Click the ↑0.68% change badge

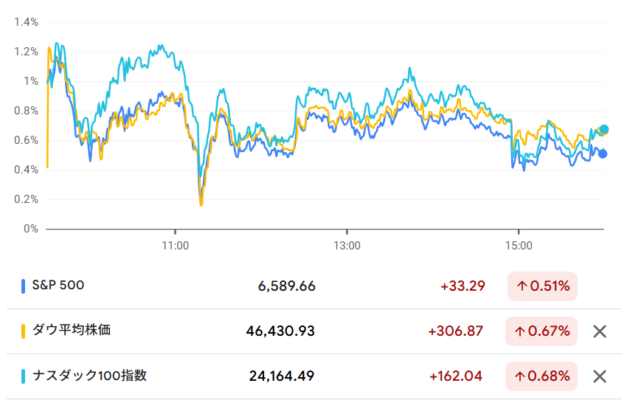point(543,376)
